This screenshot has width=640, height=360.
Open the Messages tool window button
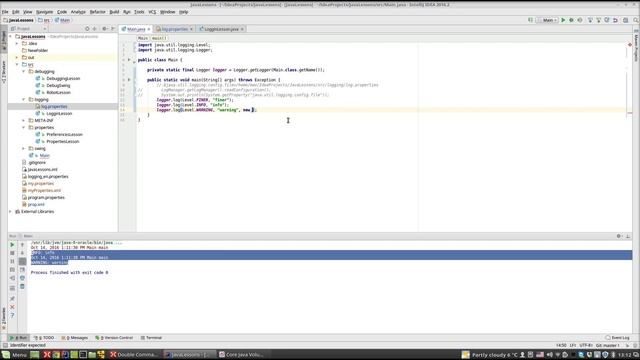coord(75,338)
